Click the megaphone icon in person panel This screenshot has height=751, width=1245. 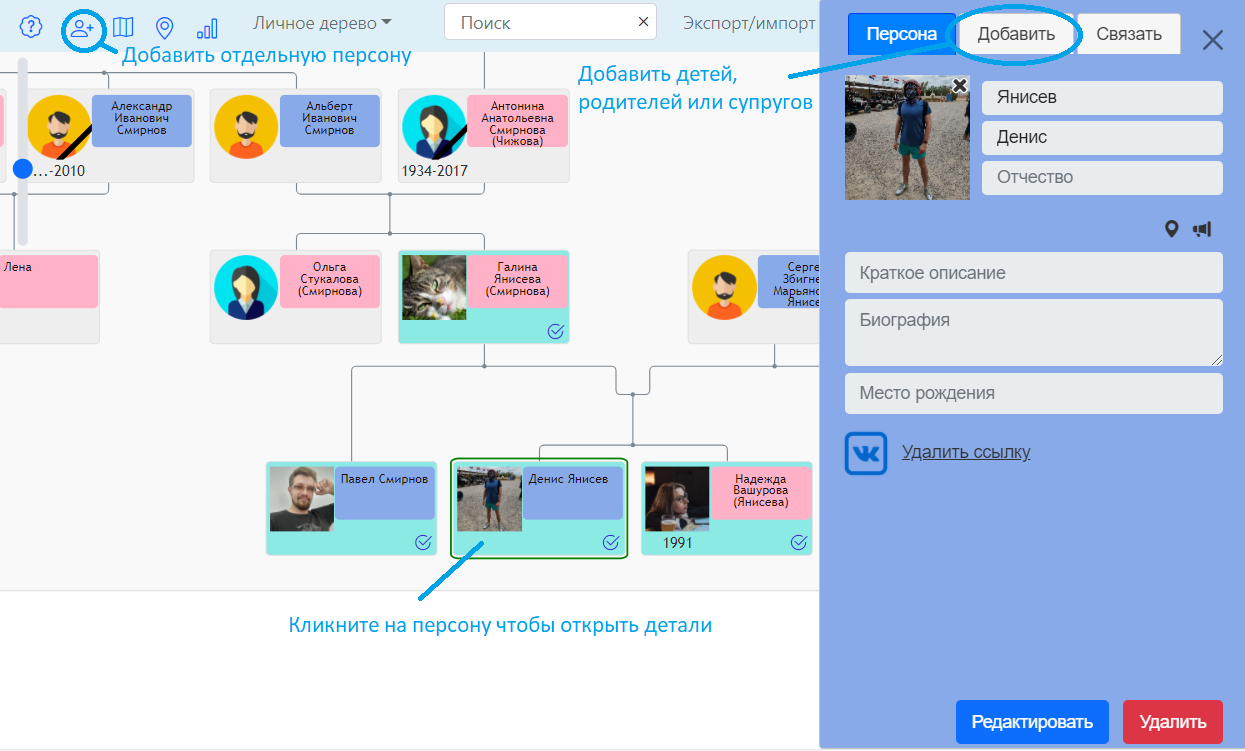[1202, 229]
